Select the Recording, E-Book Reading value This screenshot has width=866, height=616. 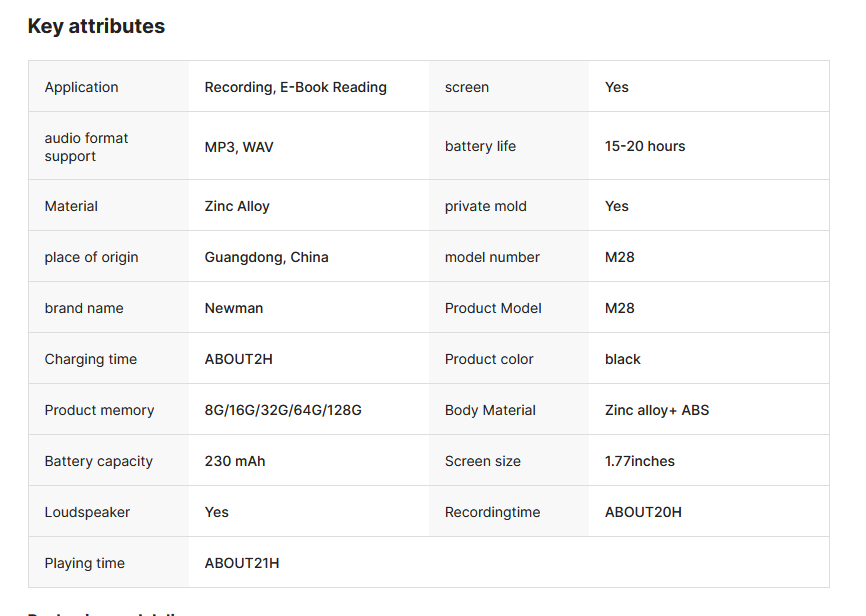pos(295,87)
